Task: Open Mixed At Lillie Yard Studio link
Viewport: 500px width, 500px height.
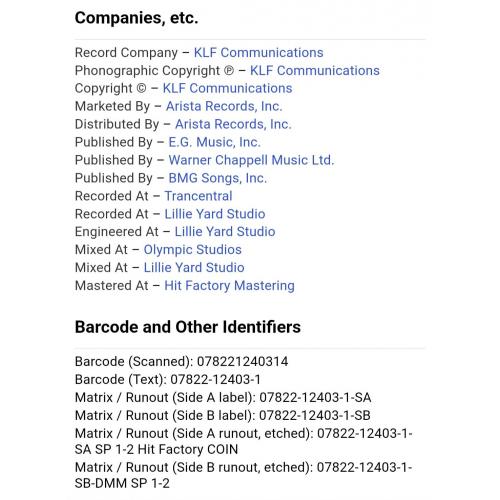Action: click(x=194, y=268)
